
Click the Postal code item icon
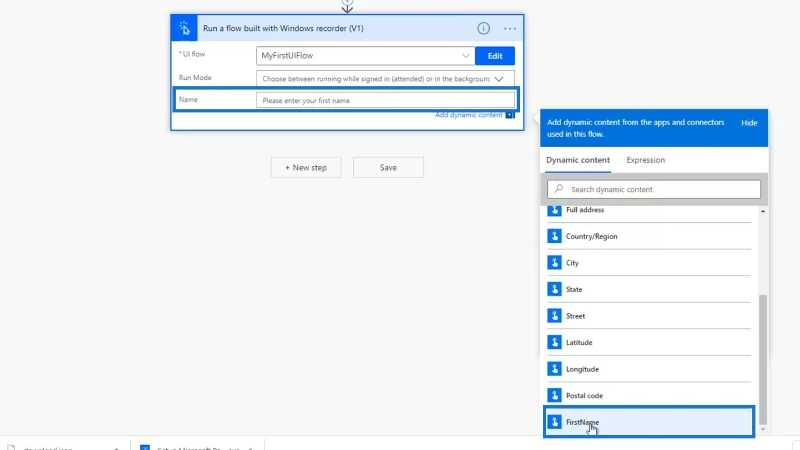tap(554, 395)
